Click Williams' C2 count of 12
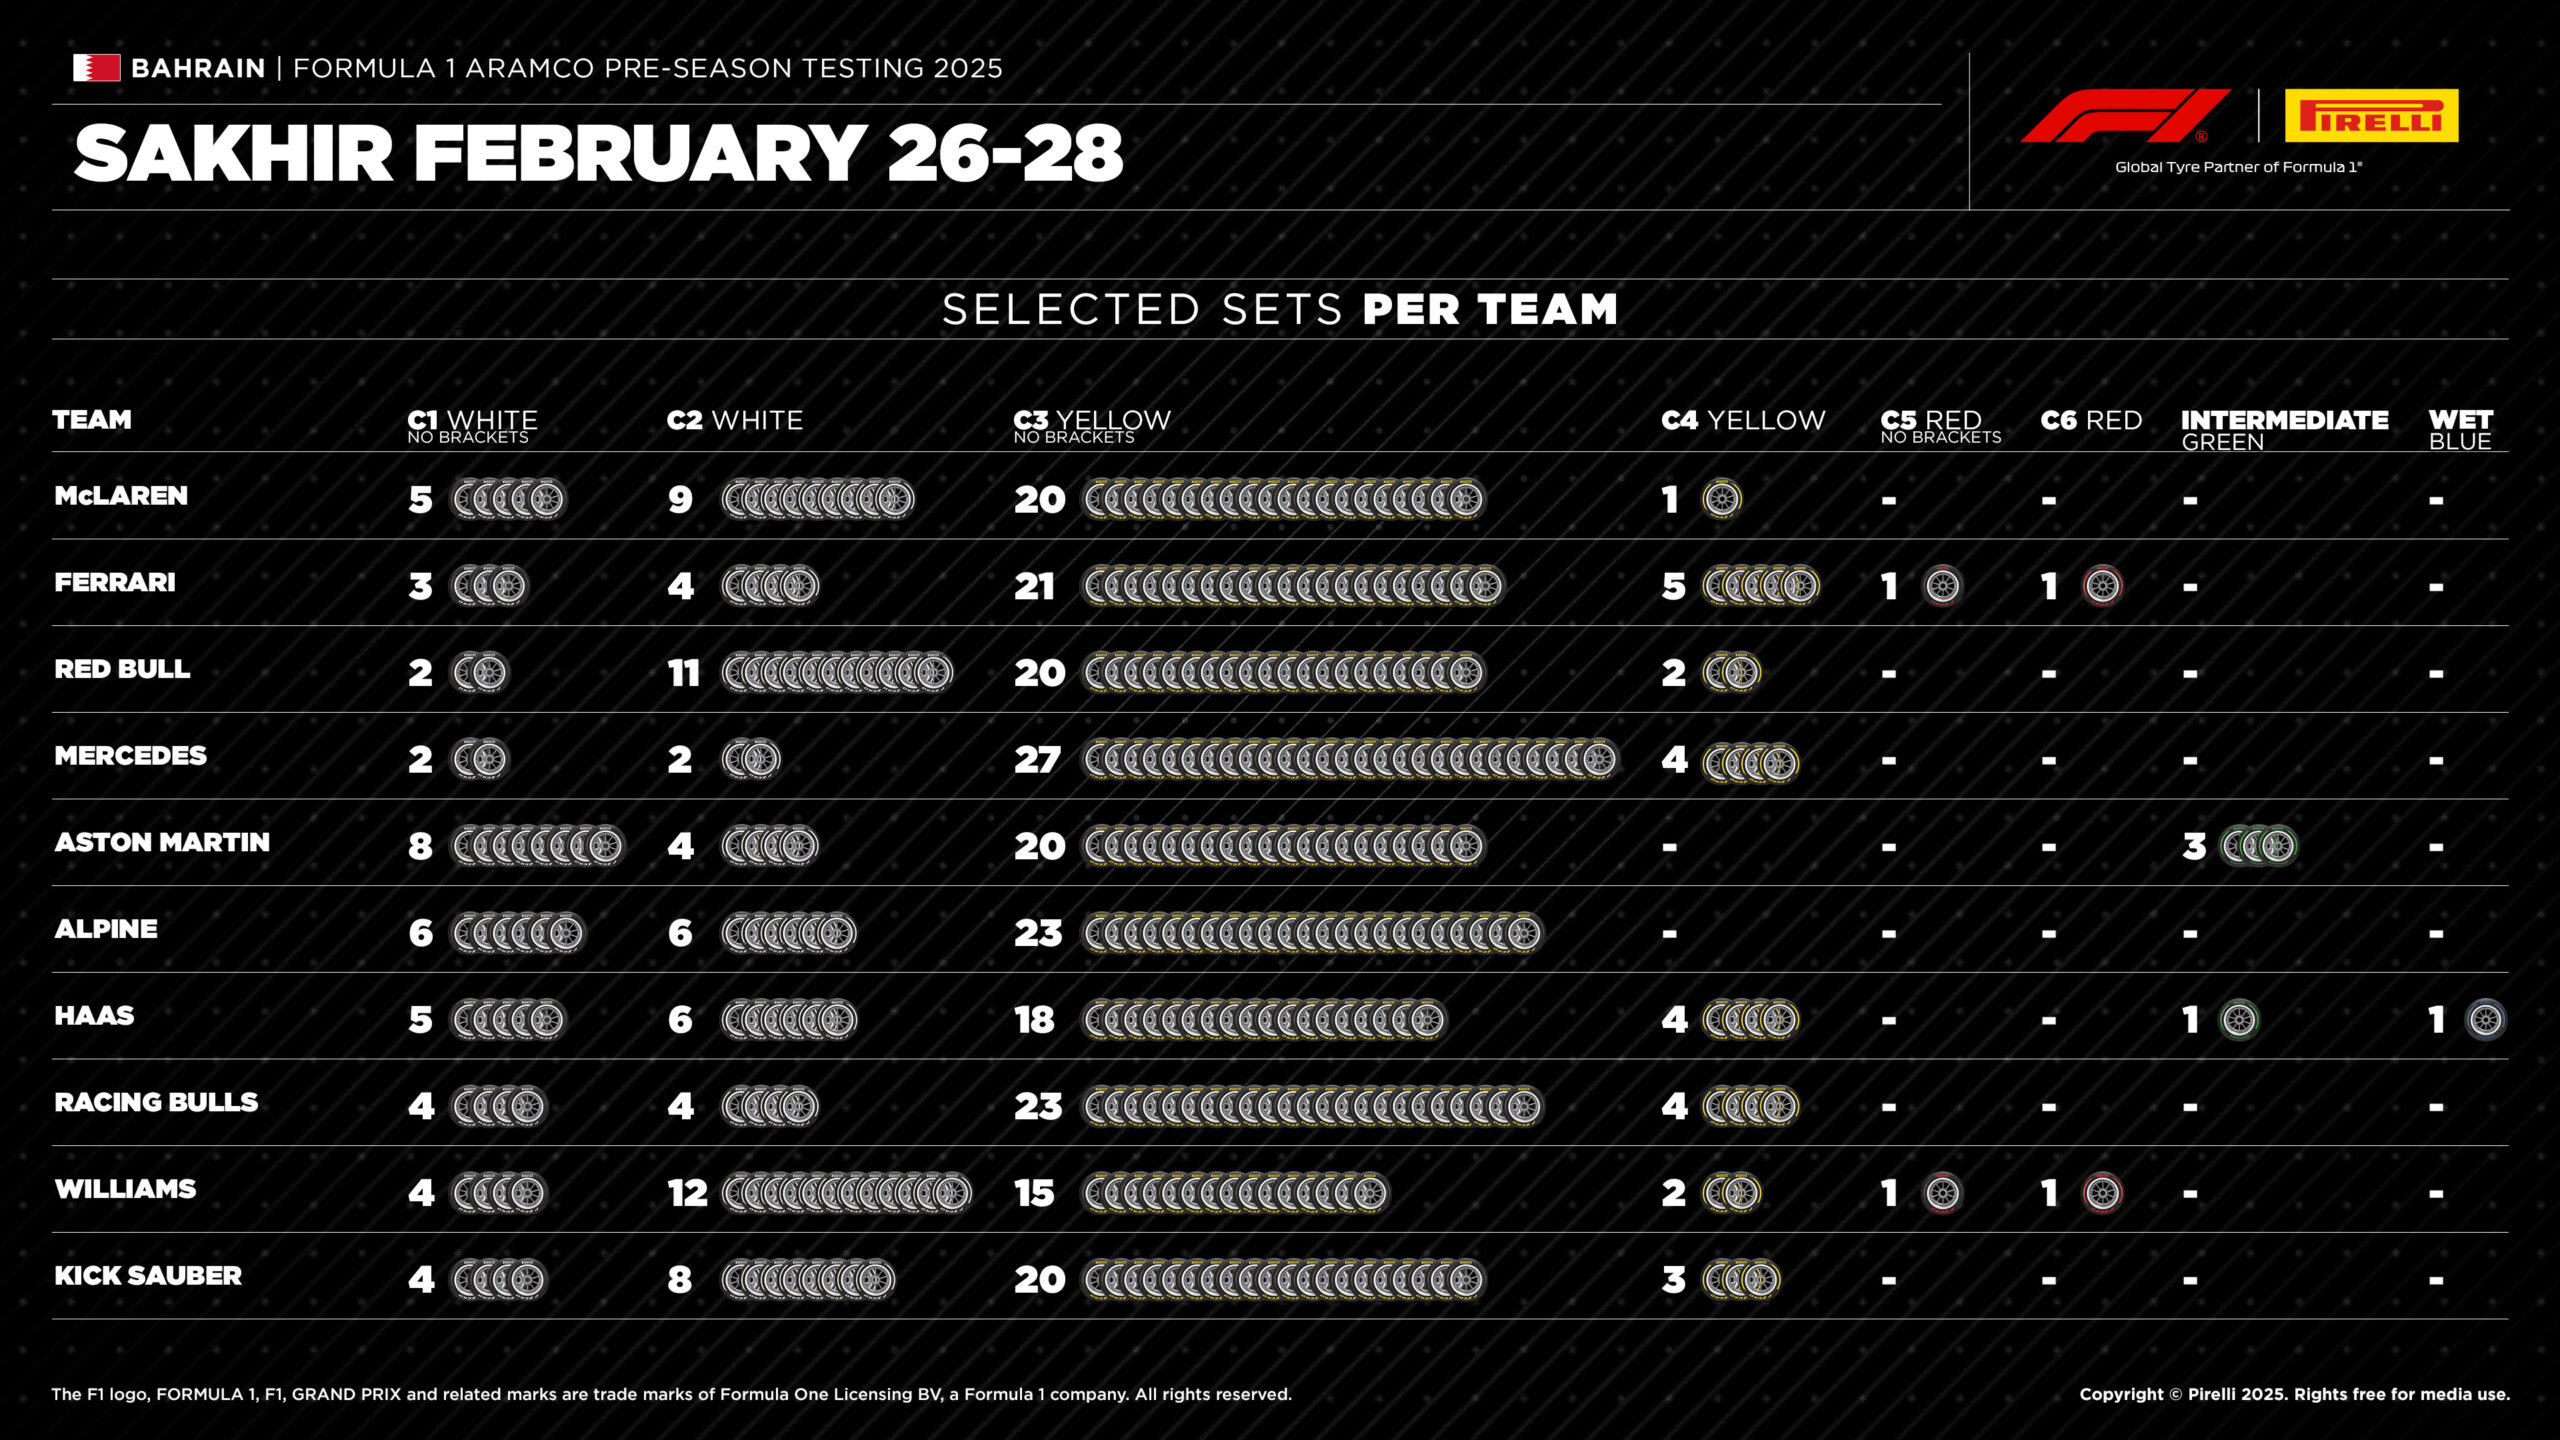The image size is (2560, 1440). click(x=688, y=1193)
